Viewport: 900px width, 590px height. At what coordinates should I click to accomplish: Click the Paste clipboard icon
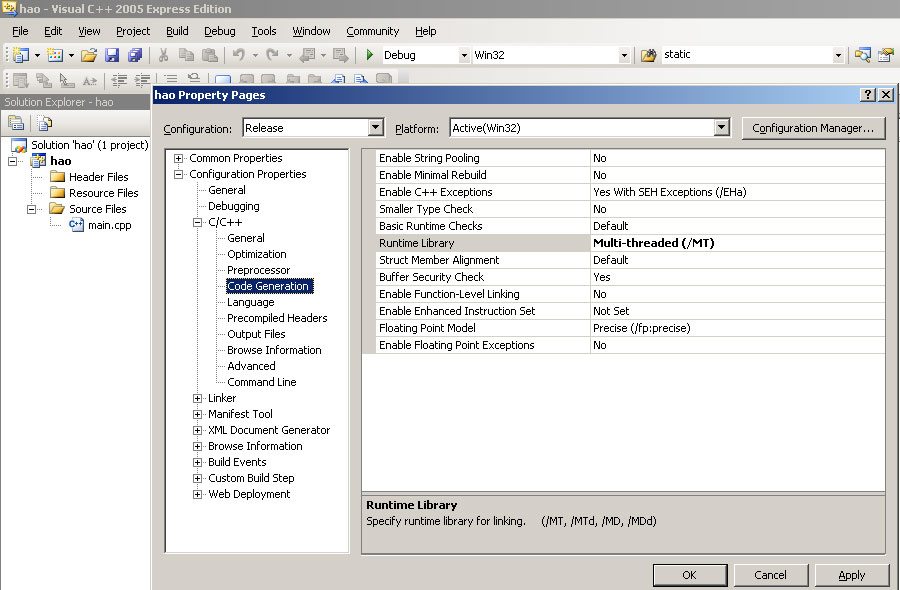pos(210,55)
